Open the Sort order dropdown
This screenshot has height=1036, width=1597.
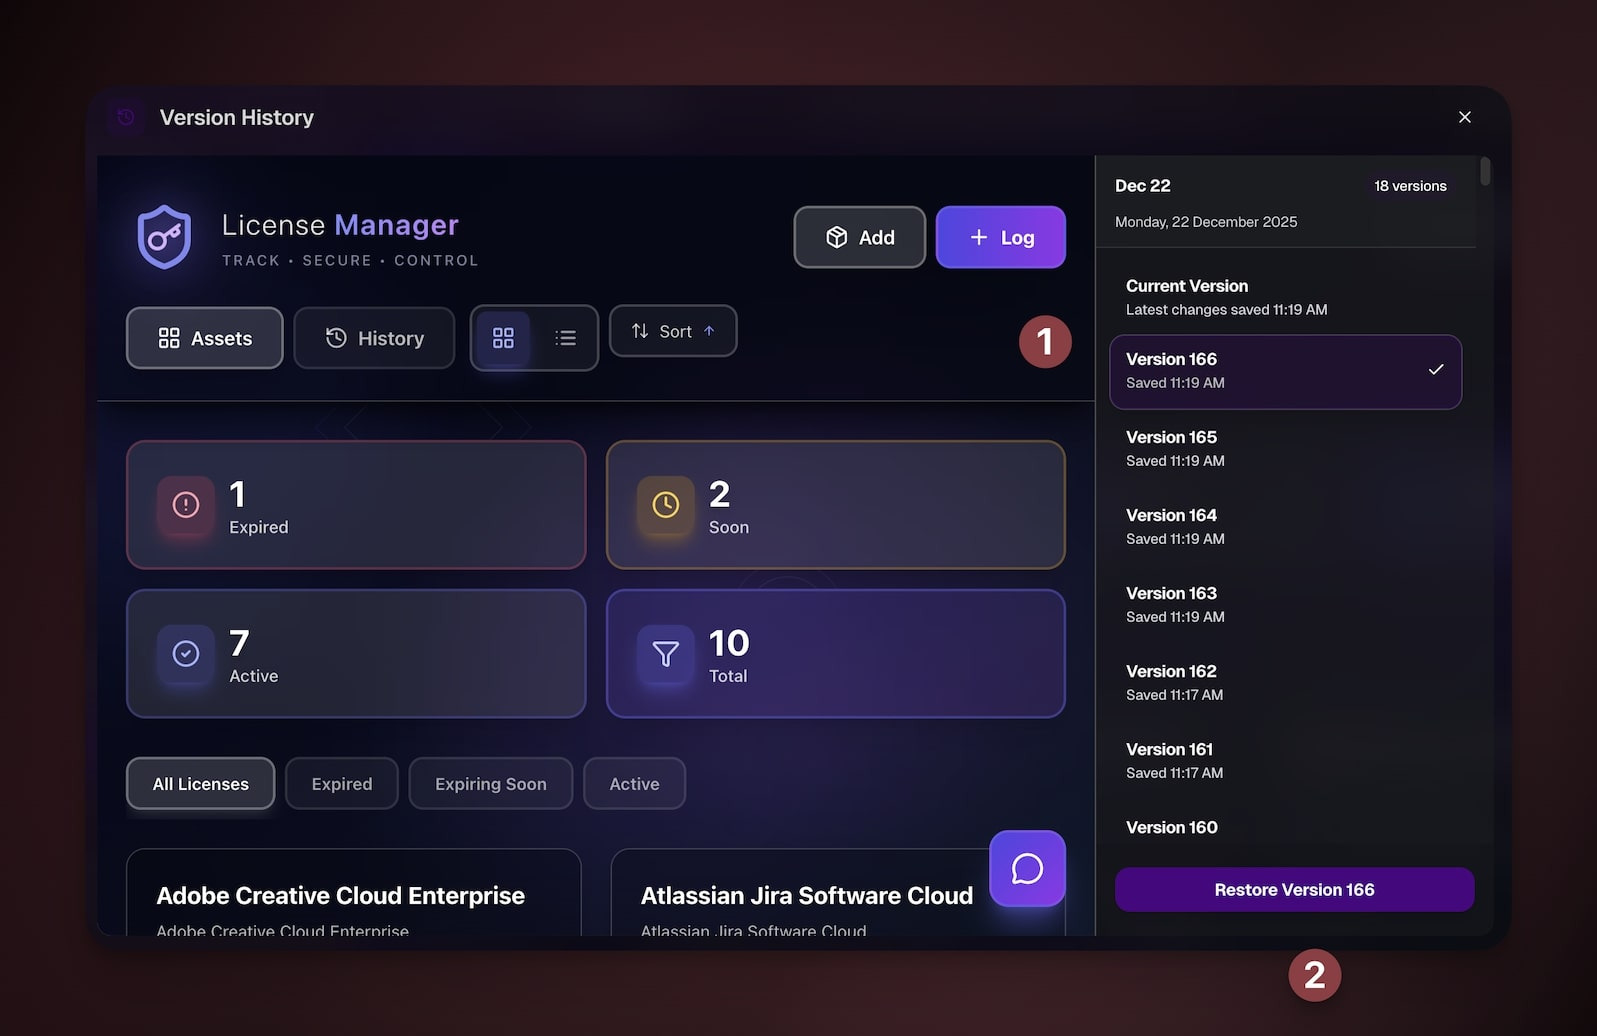(673, 331)
